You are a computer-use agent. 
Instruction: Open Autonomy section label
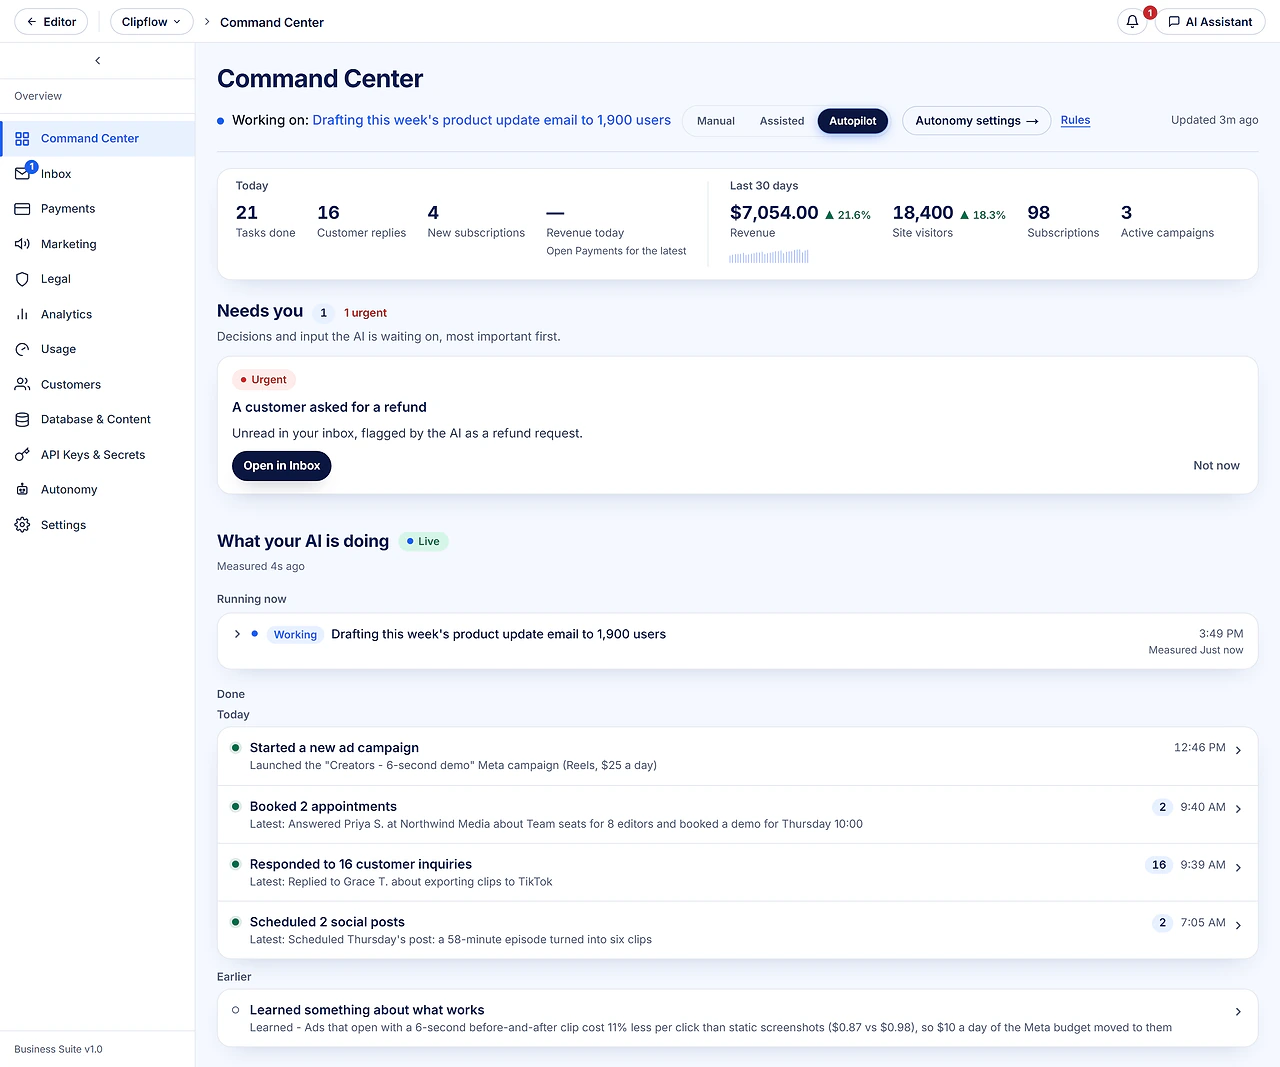click(69, 490)
